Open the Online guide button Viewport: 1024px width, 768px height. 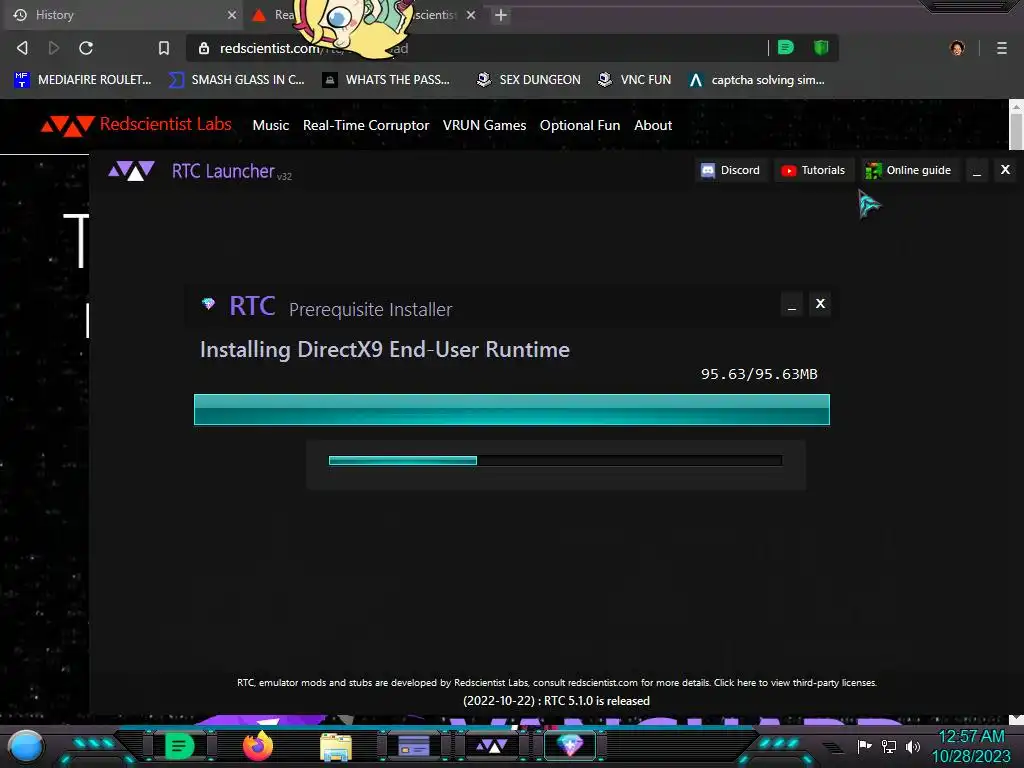(x=909, y=170)
